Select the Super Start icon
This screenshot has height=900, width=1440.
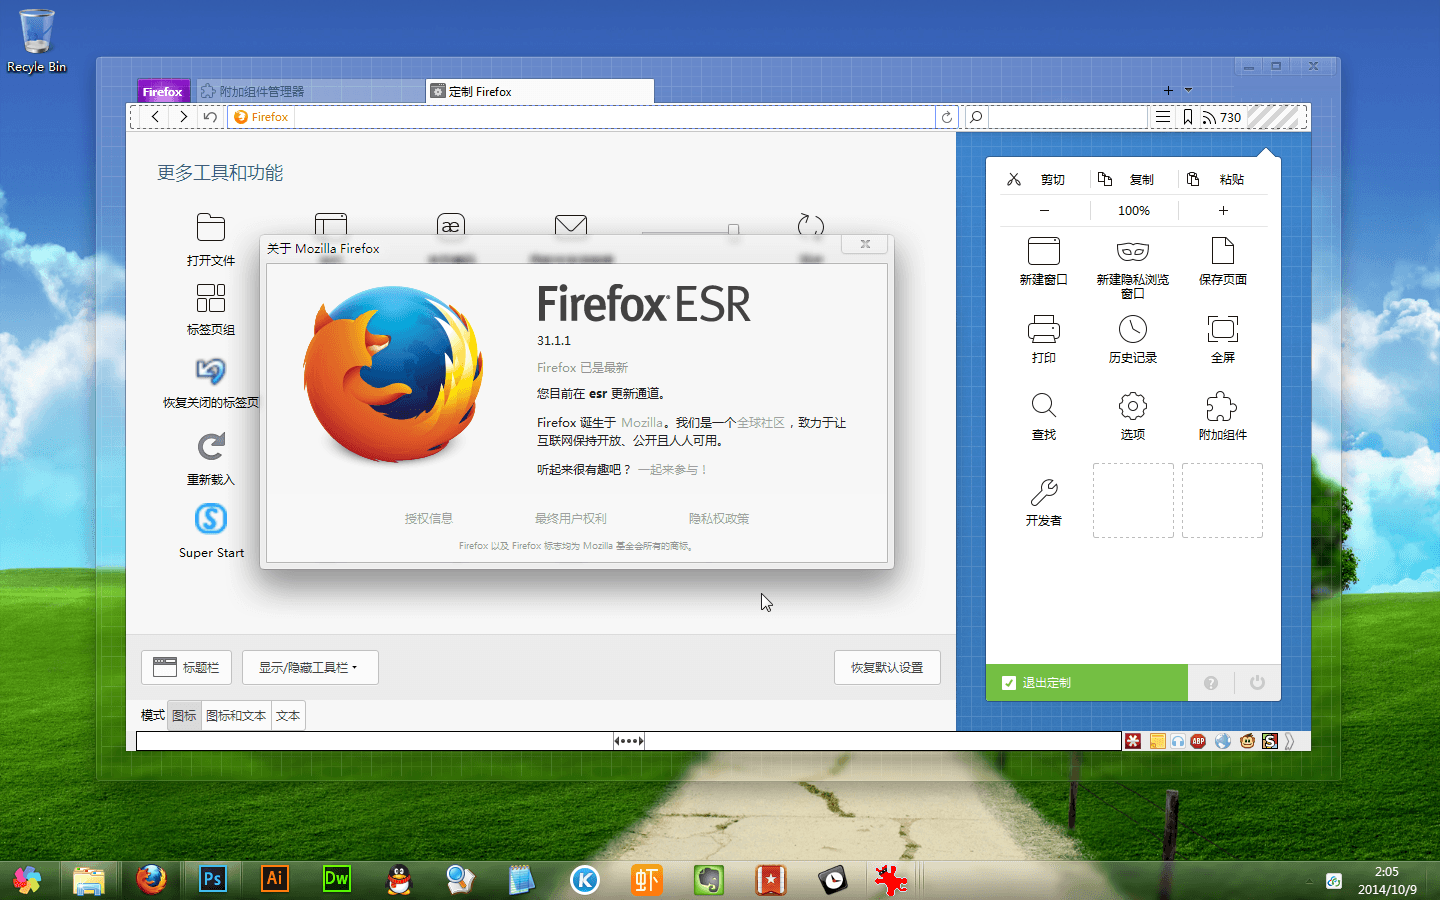[211, 518]
